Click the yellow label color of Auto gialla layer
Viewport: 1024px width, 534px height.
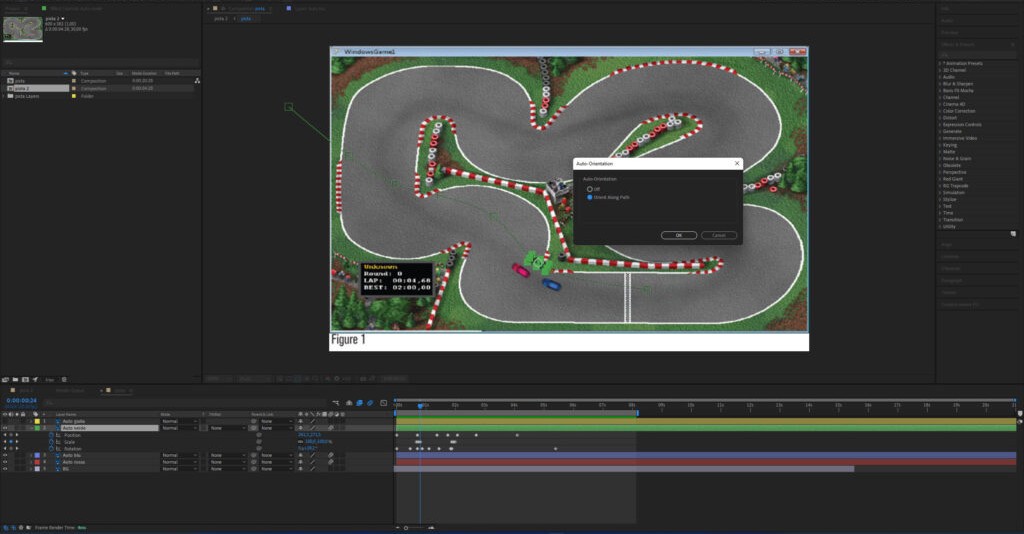[x=37, y=421]
